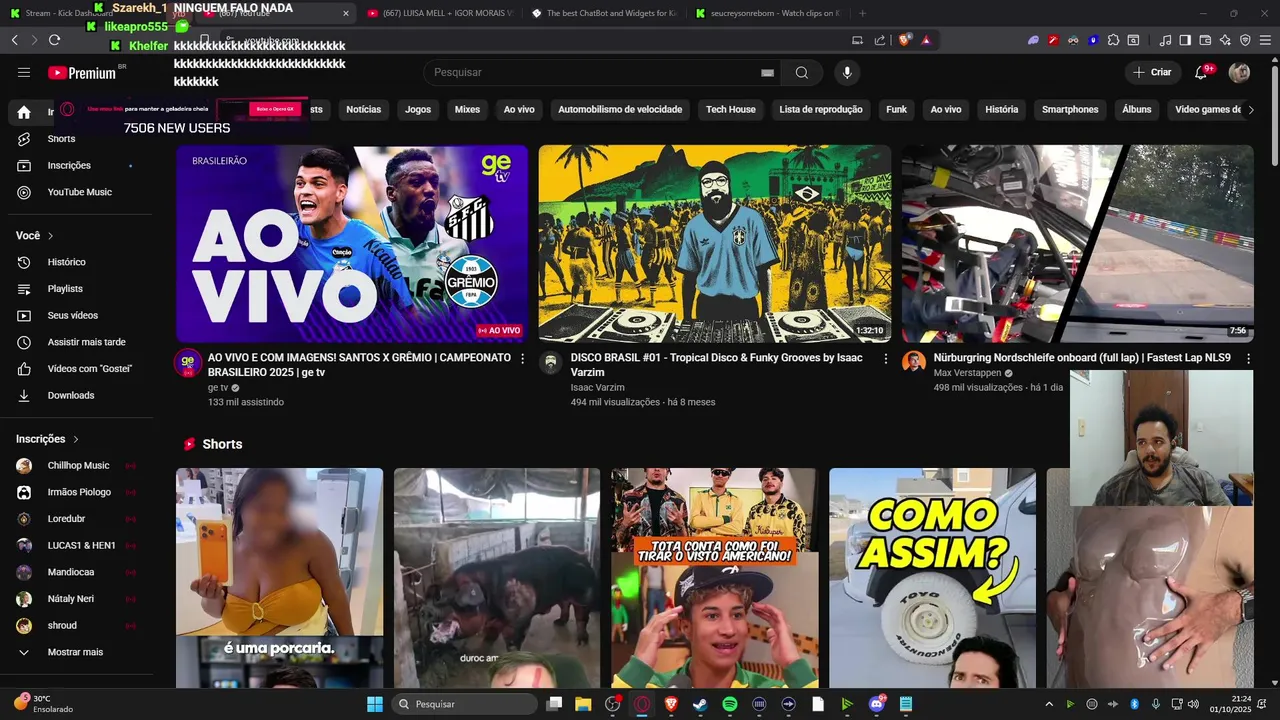The image size is (1280, 720).
Task: Toggle the browser sidebar panel icon
Action: coord(1185,40)
